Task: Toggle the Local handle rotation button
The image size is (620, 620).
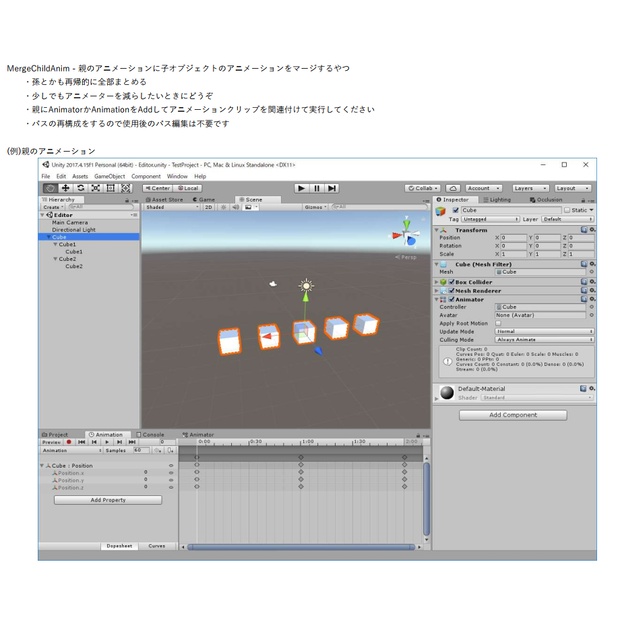Action: tap(188, 188)
